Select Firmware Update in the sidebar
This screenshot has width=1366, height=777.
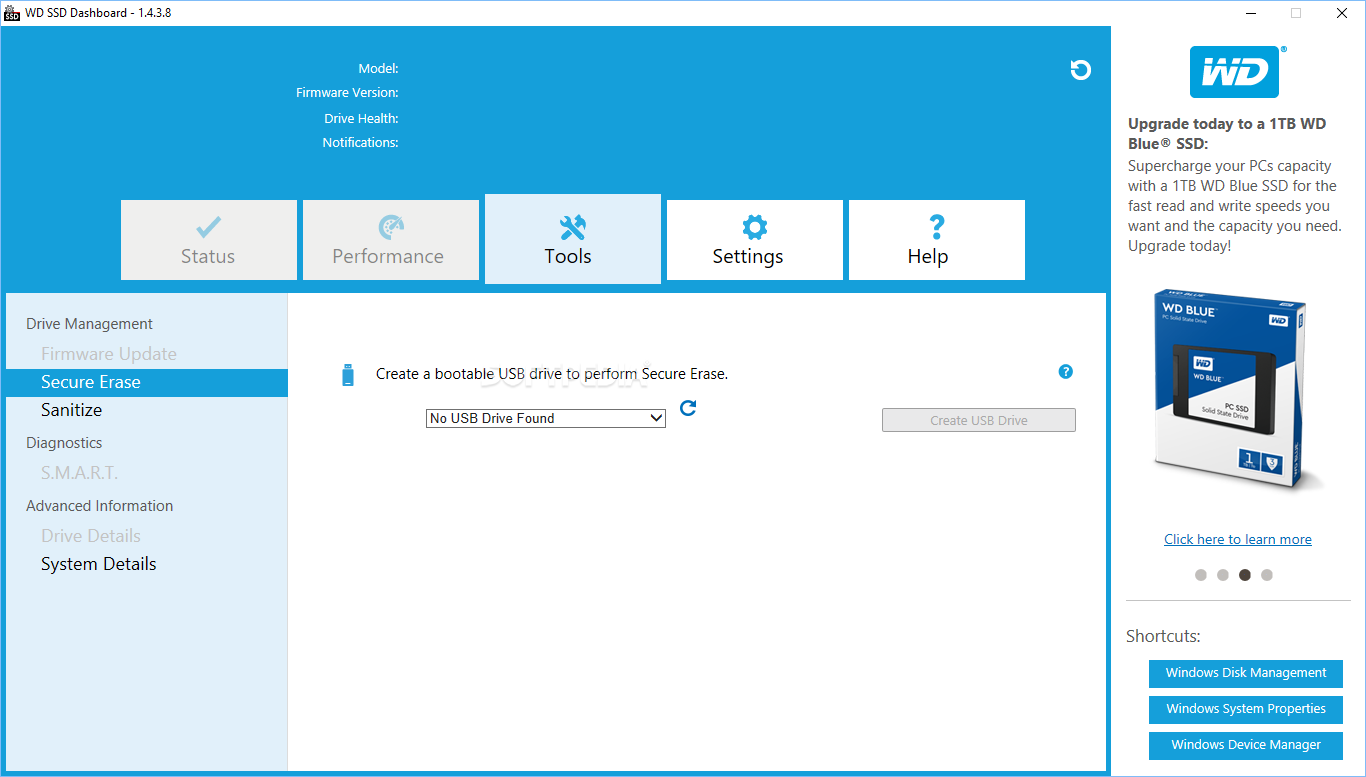tap(109, 354)
